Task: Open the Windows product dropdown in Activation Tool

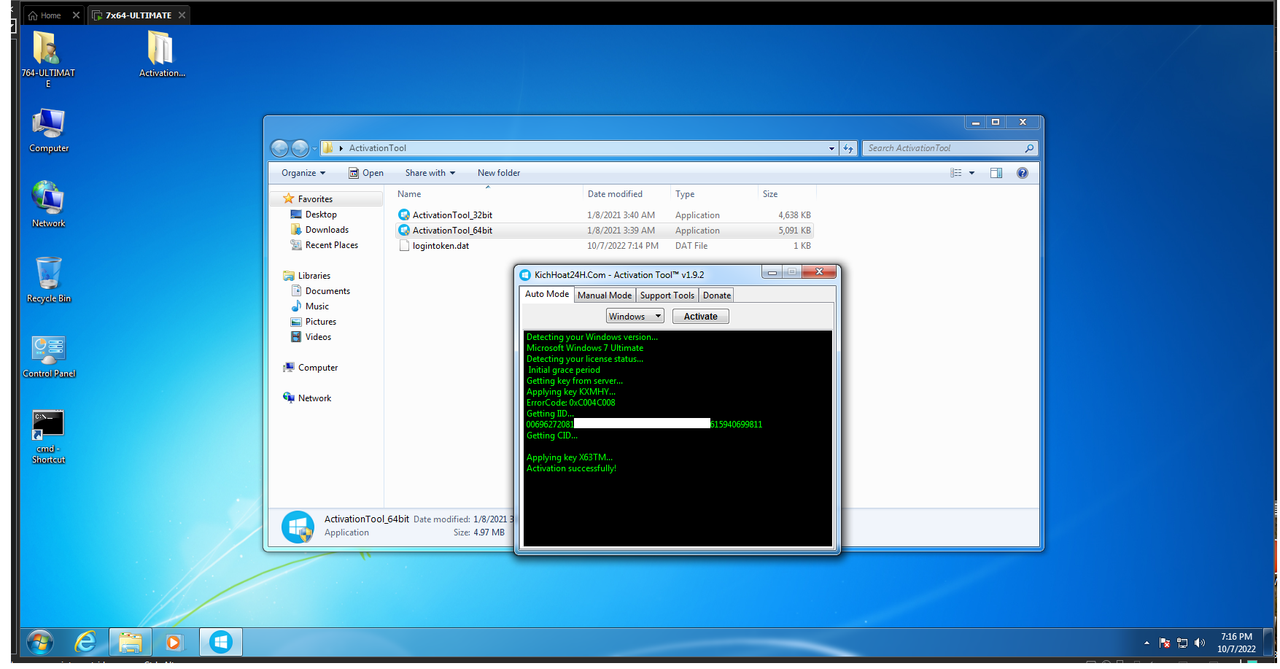Action: pos(635,316)
